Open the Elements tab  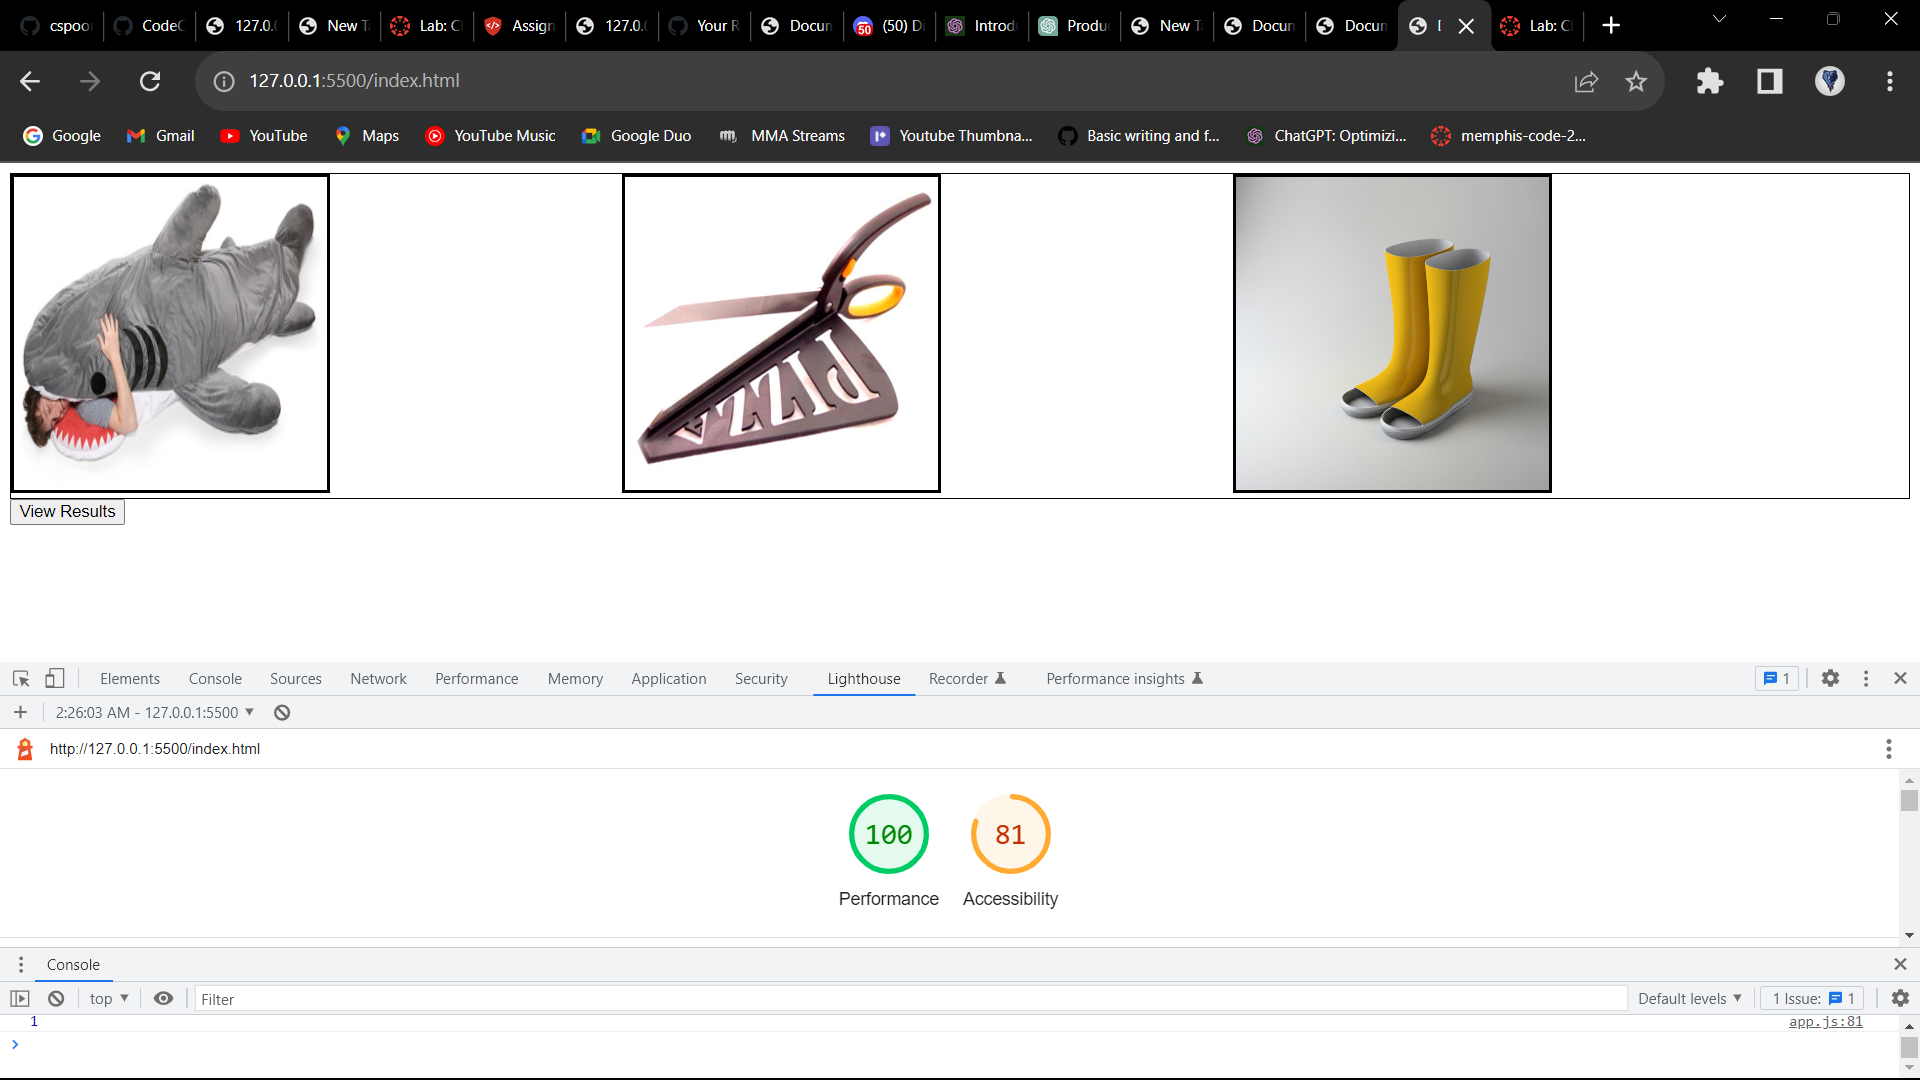click(130, 679)
